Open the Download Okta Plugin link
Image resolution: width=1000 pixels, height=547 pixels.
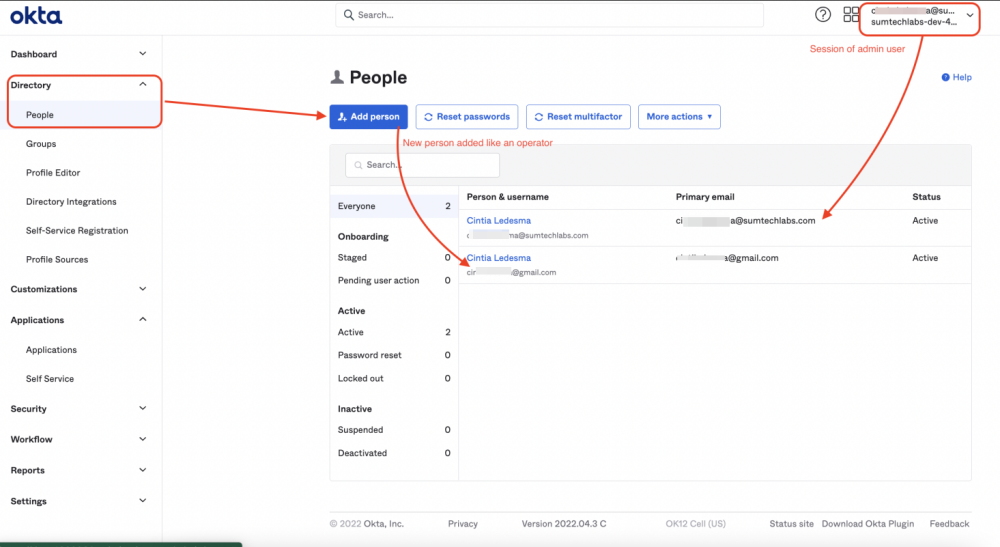(x=869, y=524)
